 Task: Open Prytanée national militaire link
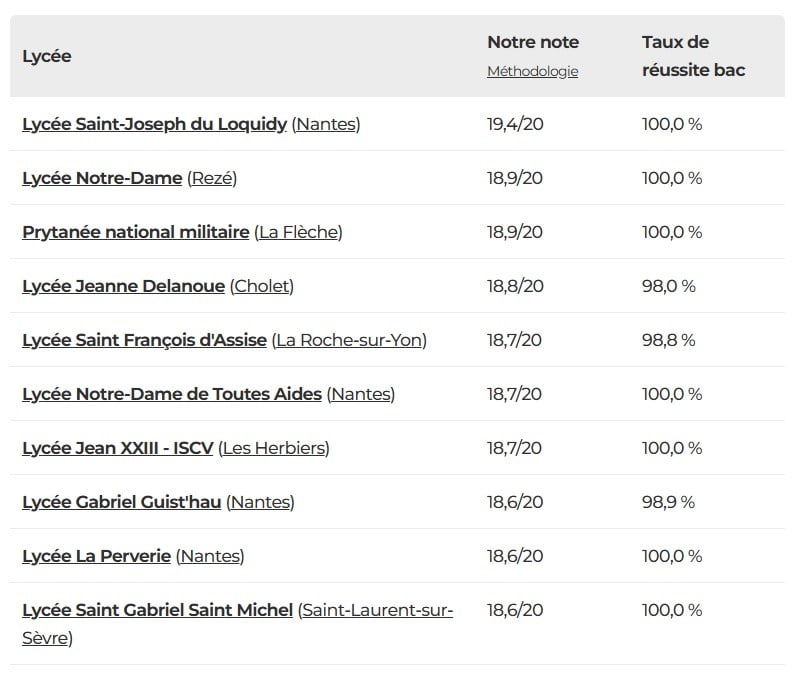tap(135, 232)
